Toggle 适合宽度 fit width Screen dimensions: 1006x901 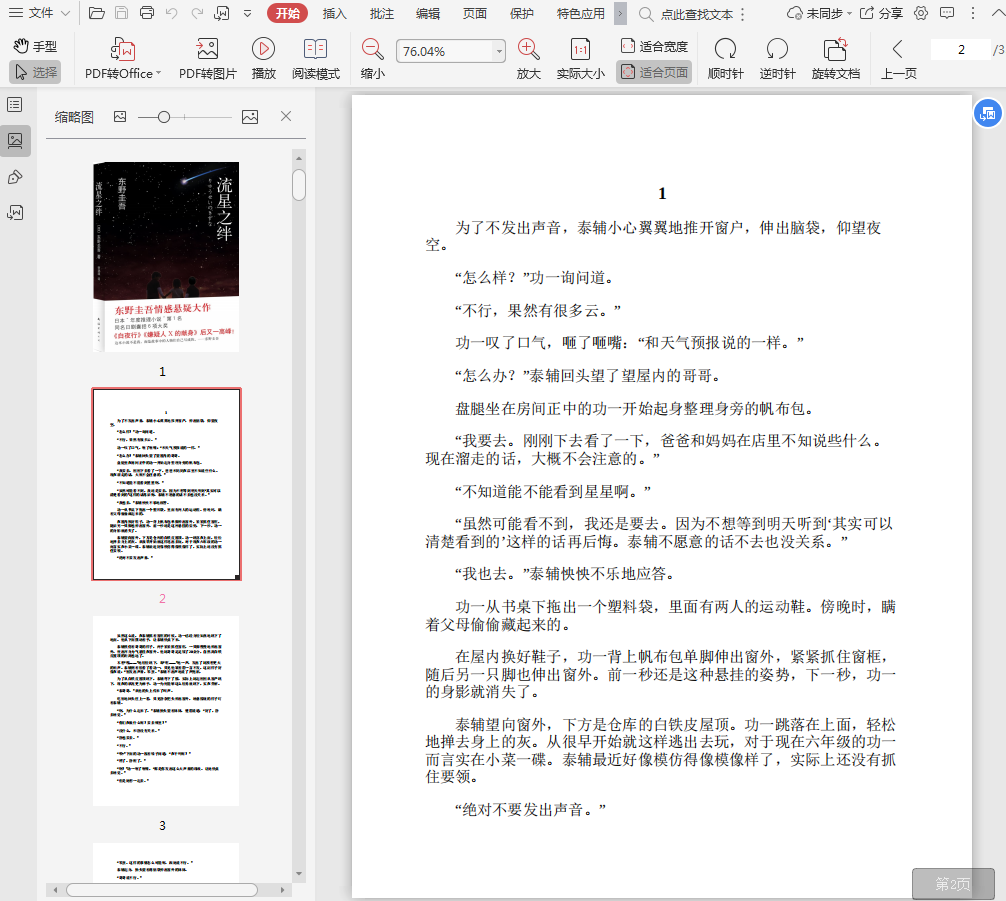click(654, 46)
